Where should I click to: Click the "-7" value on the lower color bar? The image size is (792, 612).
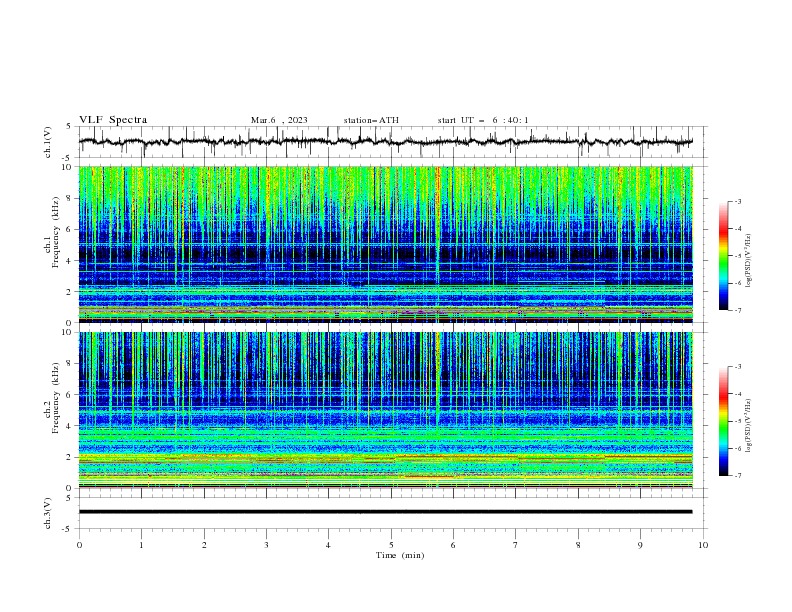737,476
